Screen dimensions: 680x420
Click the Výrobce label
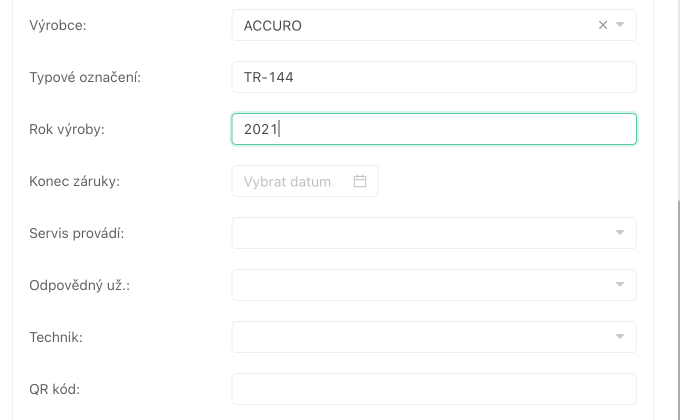tap(58, 26)
